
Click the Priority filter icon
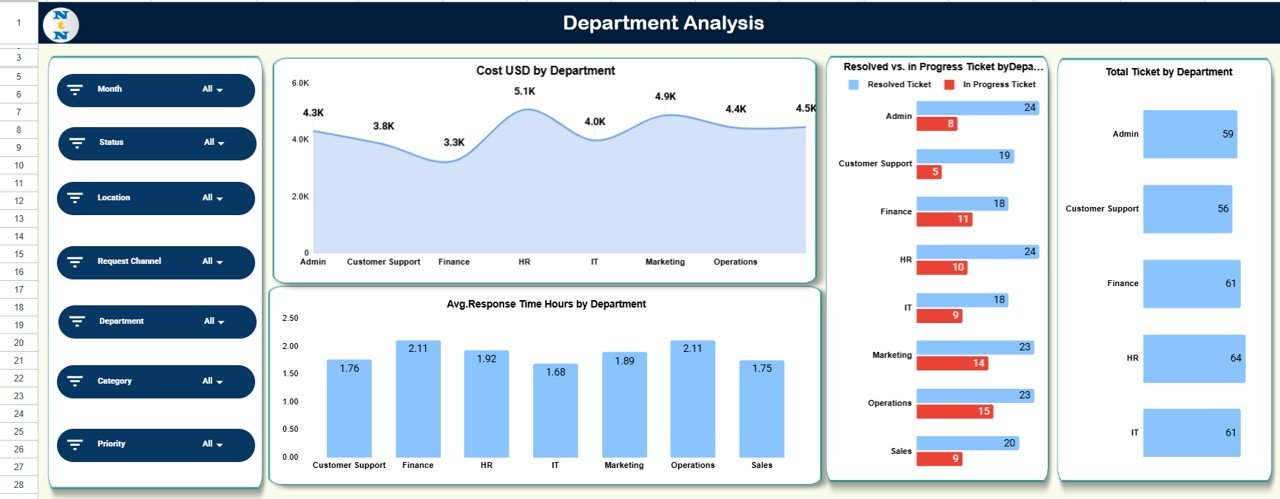tap(75, 444)
